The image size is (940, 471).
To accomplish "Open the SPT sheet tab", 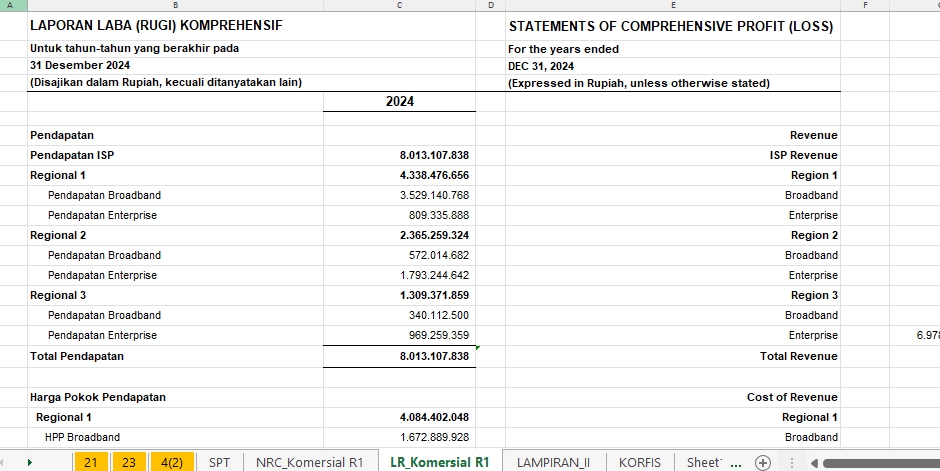I will click(x=219, y=462).
